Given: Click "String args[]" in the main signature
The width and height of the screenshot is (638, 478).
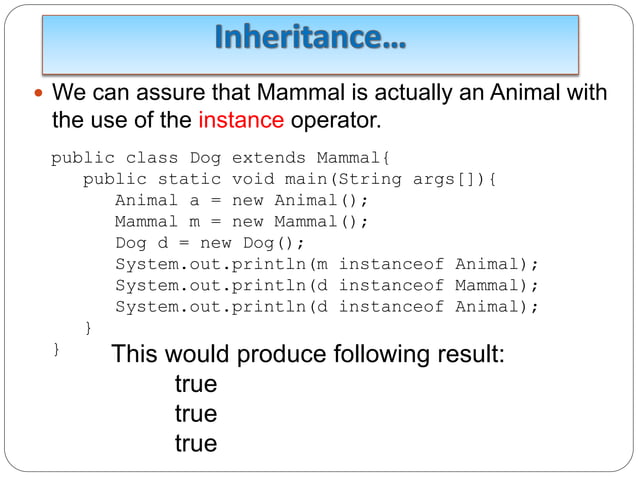Looking at the screenshot, I should tap(413, 180).
